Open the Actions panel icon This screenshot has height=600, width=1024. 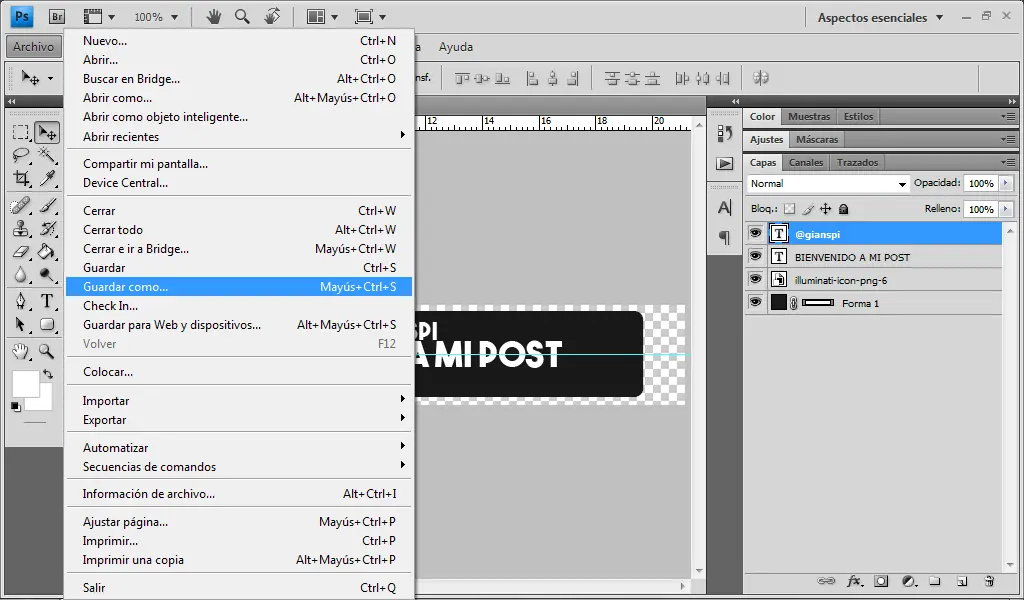(x=725, y=163)
